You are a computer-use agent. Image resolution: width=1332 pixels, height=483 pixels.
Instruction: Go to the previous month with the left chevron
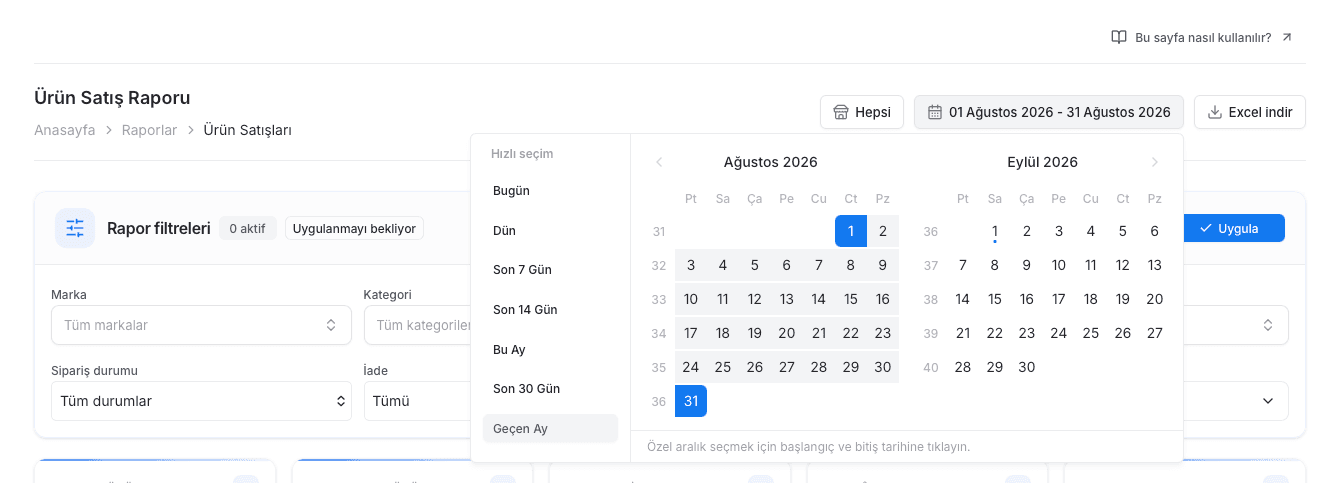tap(659, 162)
